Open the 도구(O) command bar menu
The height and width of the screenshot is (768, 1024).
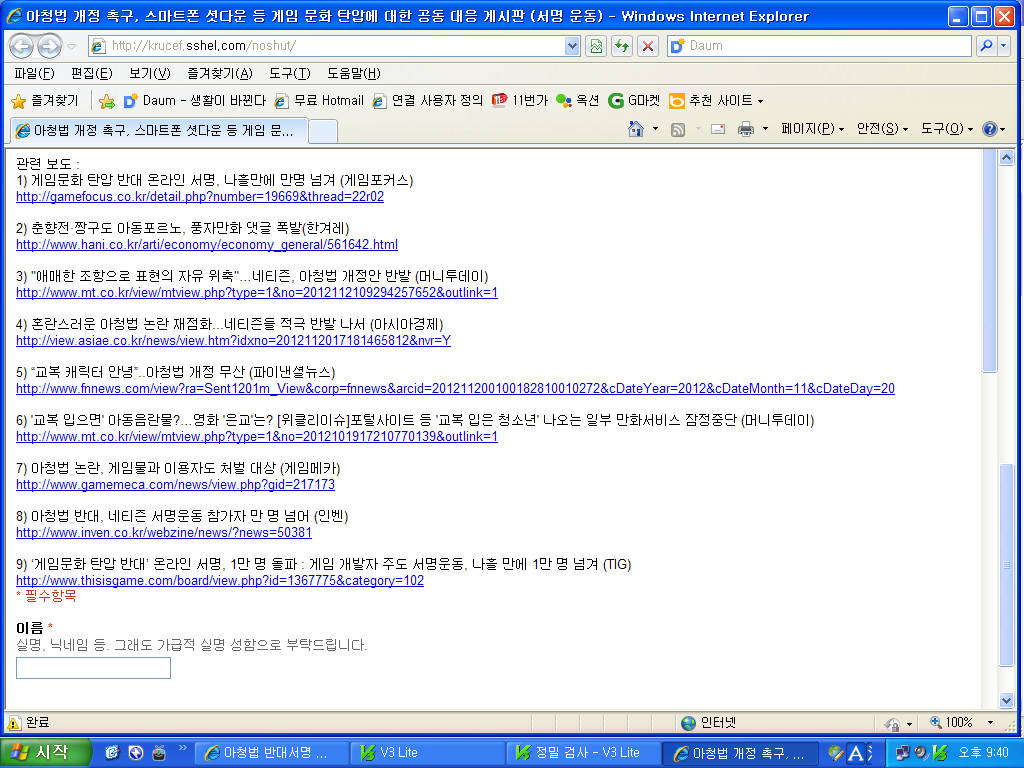[x=947, y=129]
